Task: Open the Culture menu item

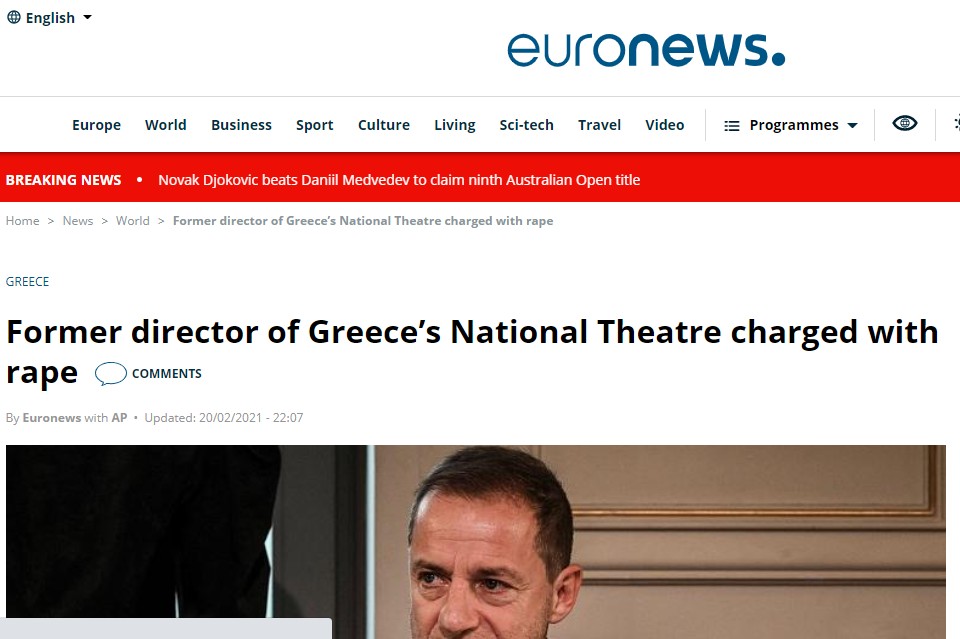Action: tap(383, 125)
